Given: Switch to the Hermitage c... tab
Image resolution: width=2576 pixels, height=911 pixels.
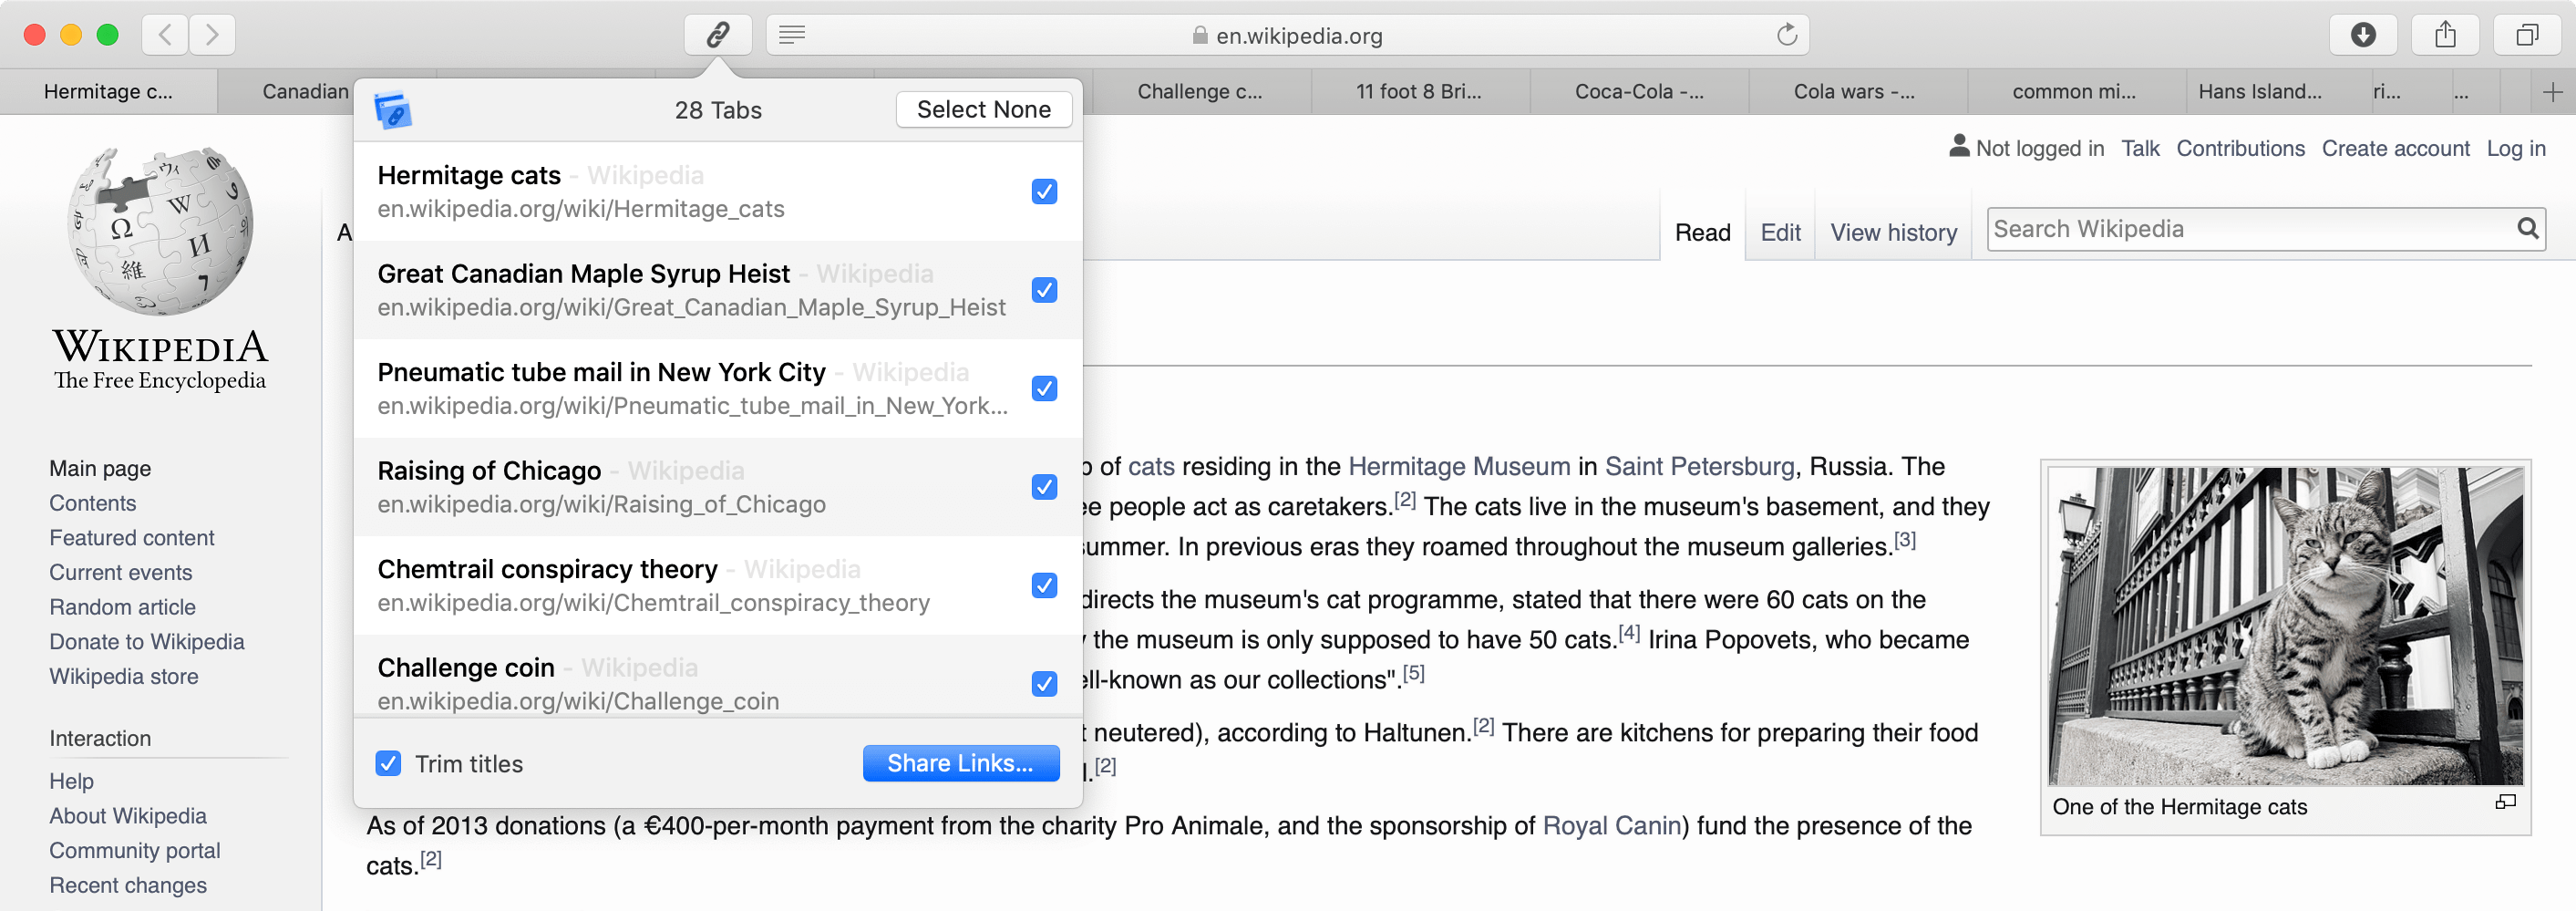Looking at the screenshot, I should coord(108,92).
